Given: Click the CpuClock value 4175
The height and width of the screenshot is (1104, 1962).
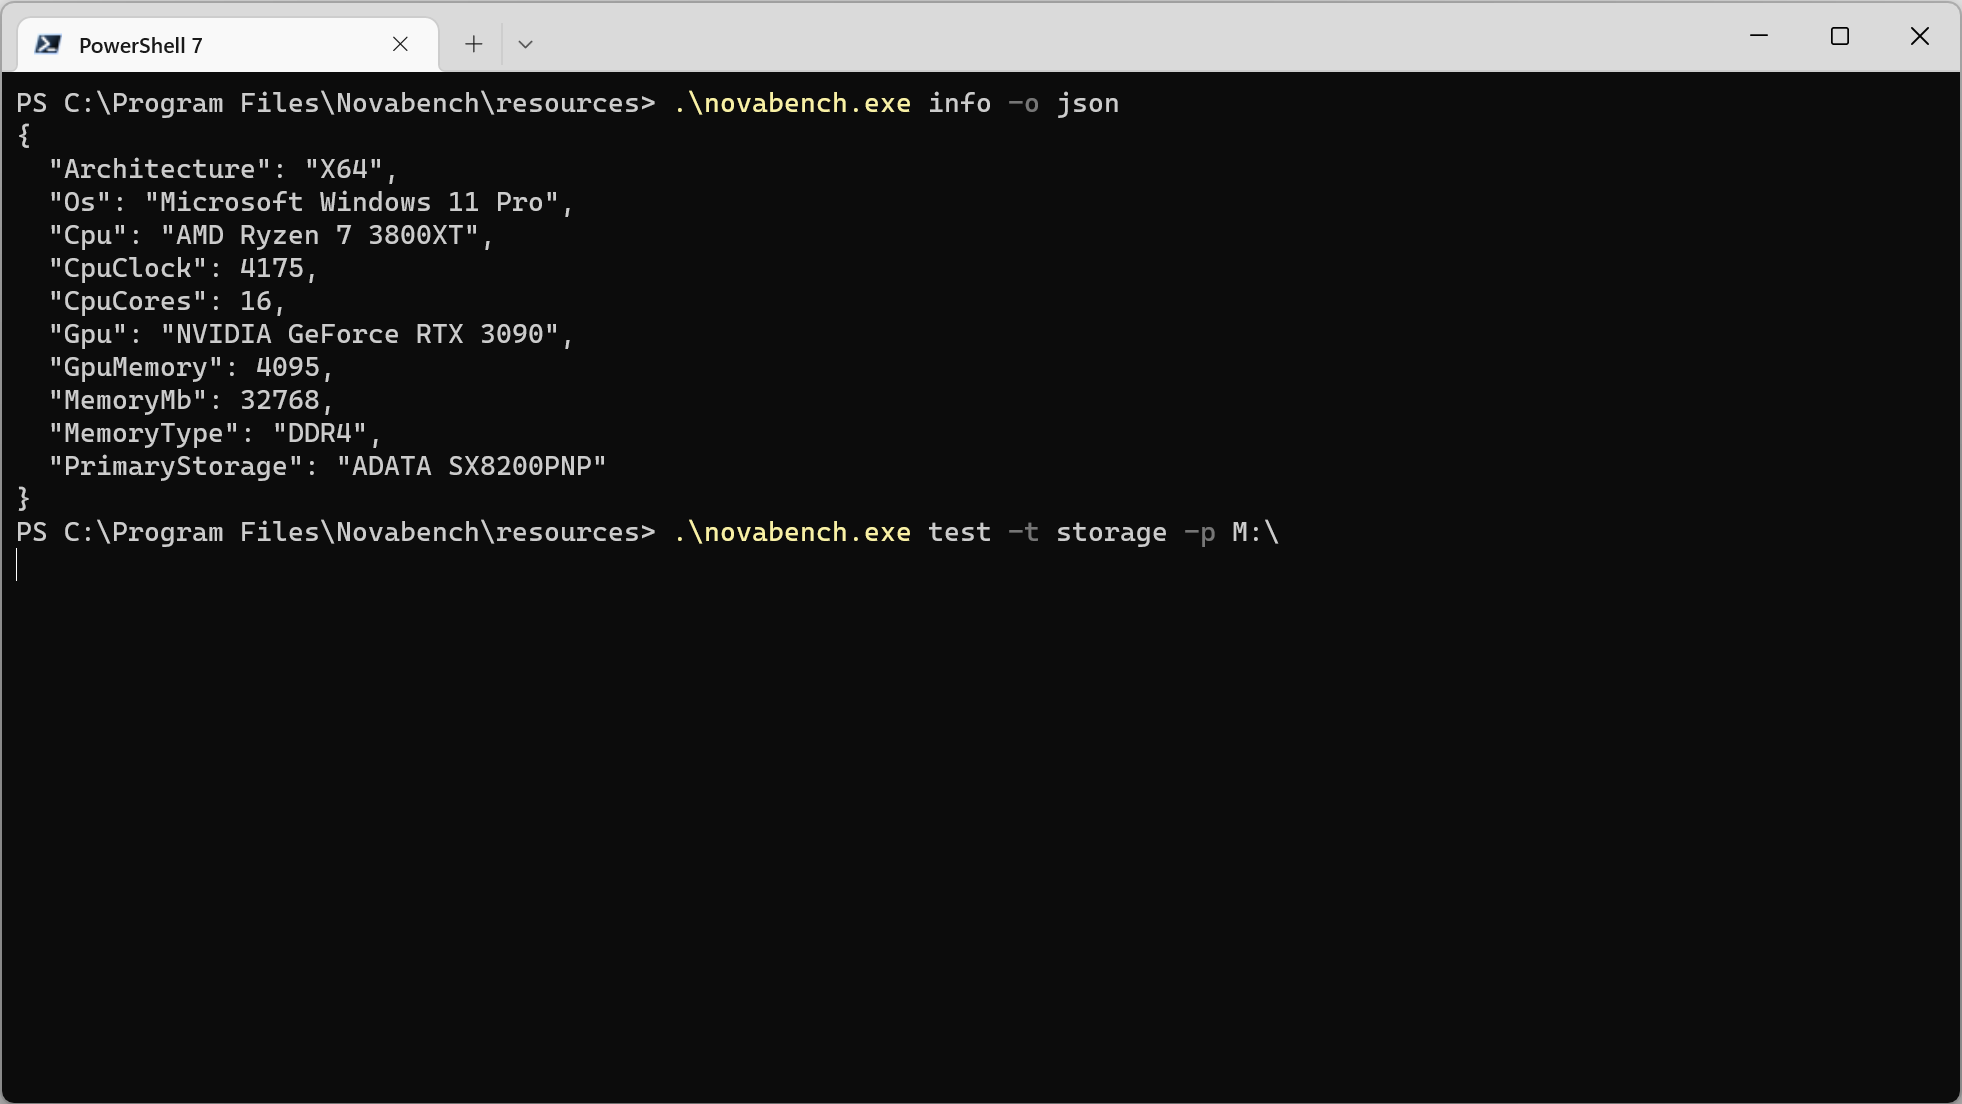Looking at the screenshot, I should [x=271, y=269].
